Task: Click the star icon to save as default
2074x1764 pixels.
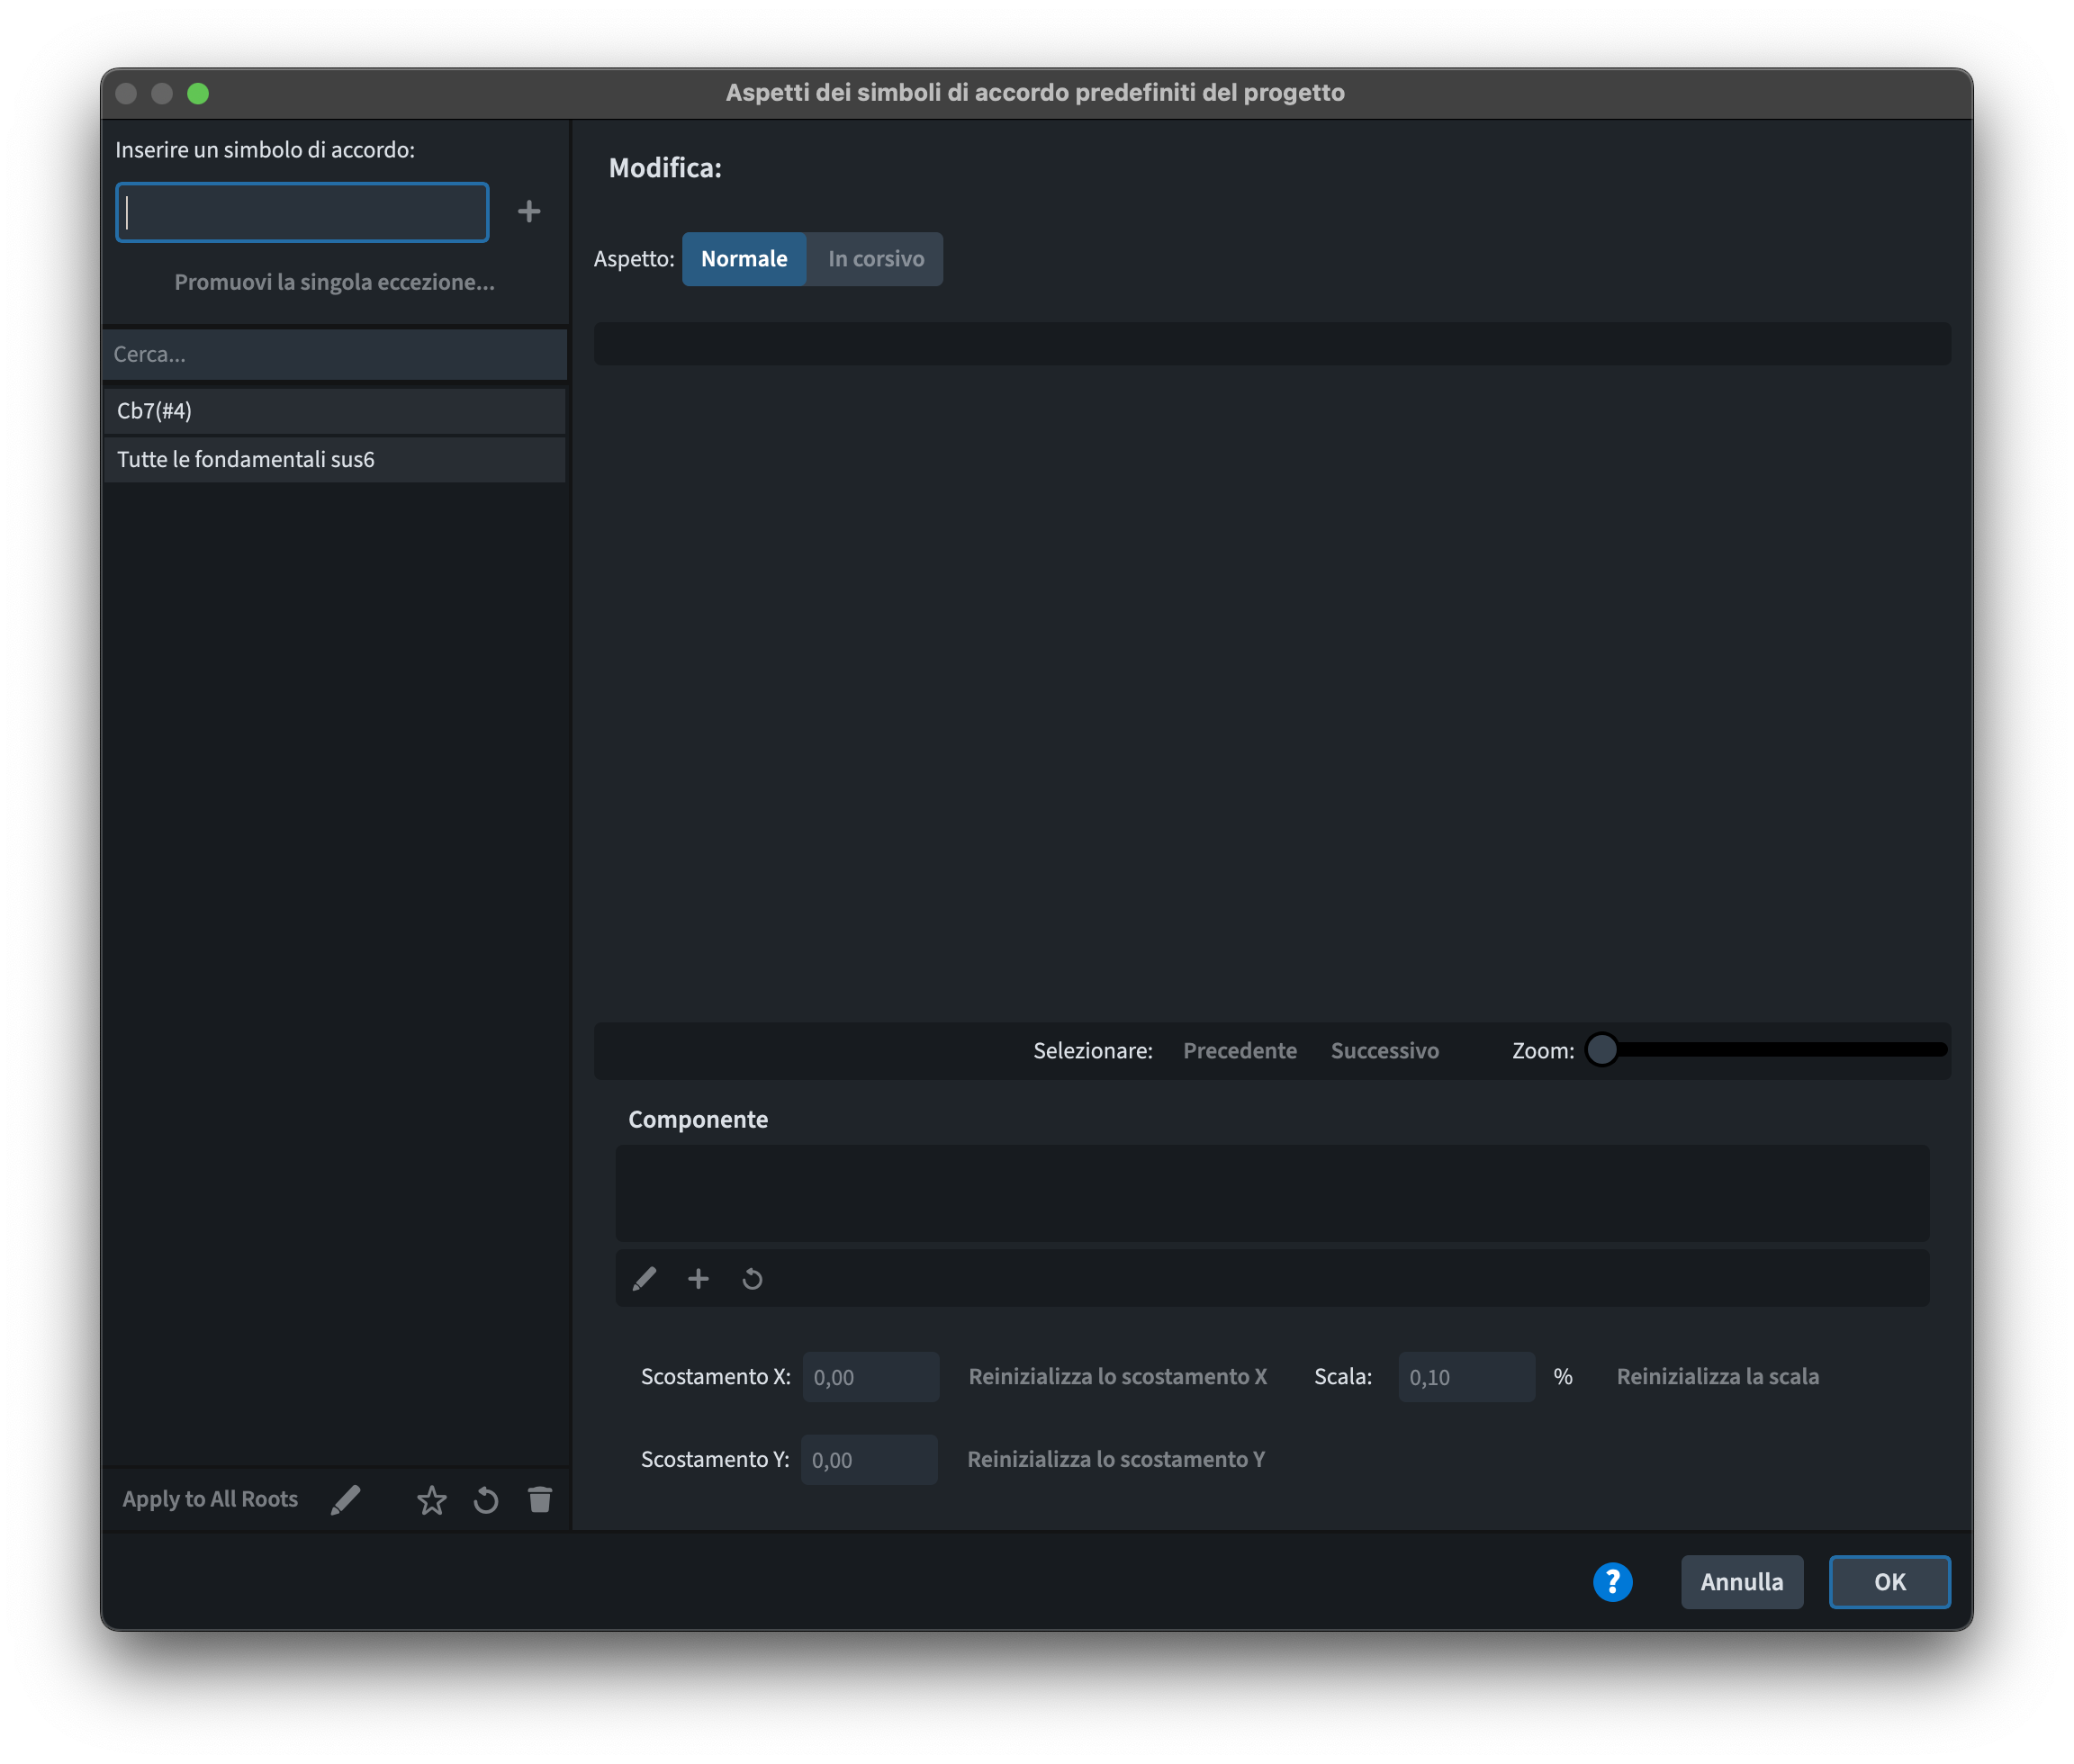Action: (431, 1499)
